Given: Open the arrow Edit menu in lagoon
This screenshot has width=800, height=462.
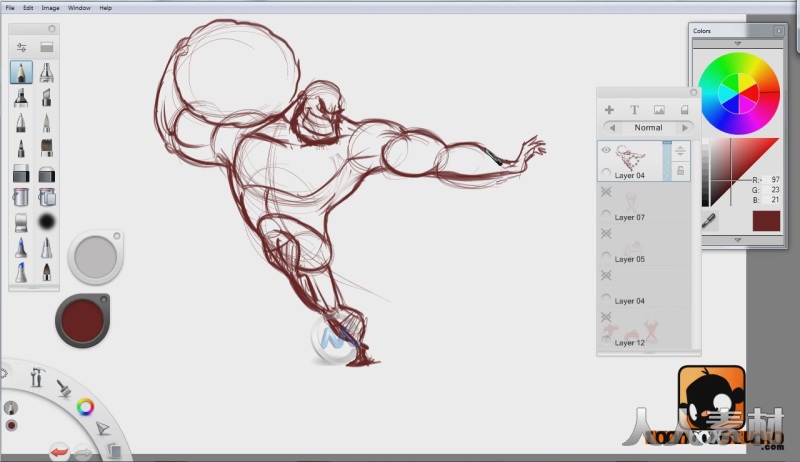Looking at the screenshot, I should click(x=103, y=428).
